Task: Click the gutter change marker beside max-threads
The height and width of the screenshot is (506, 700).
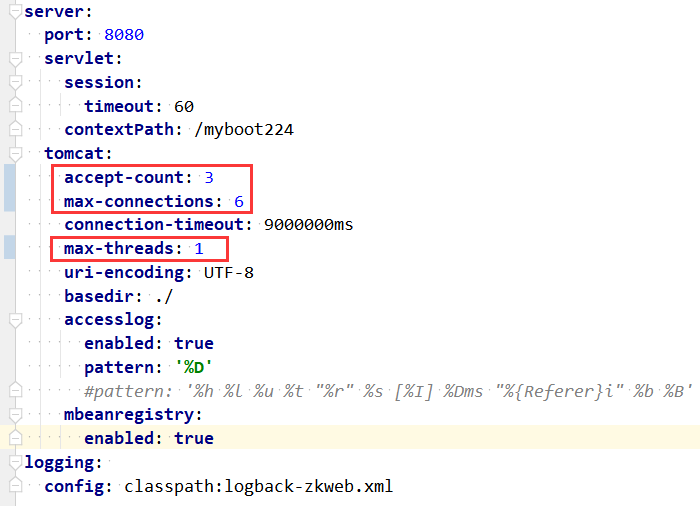Action: click(10, 247)
